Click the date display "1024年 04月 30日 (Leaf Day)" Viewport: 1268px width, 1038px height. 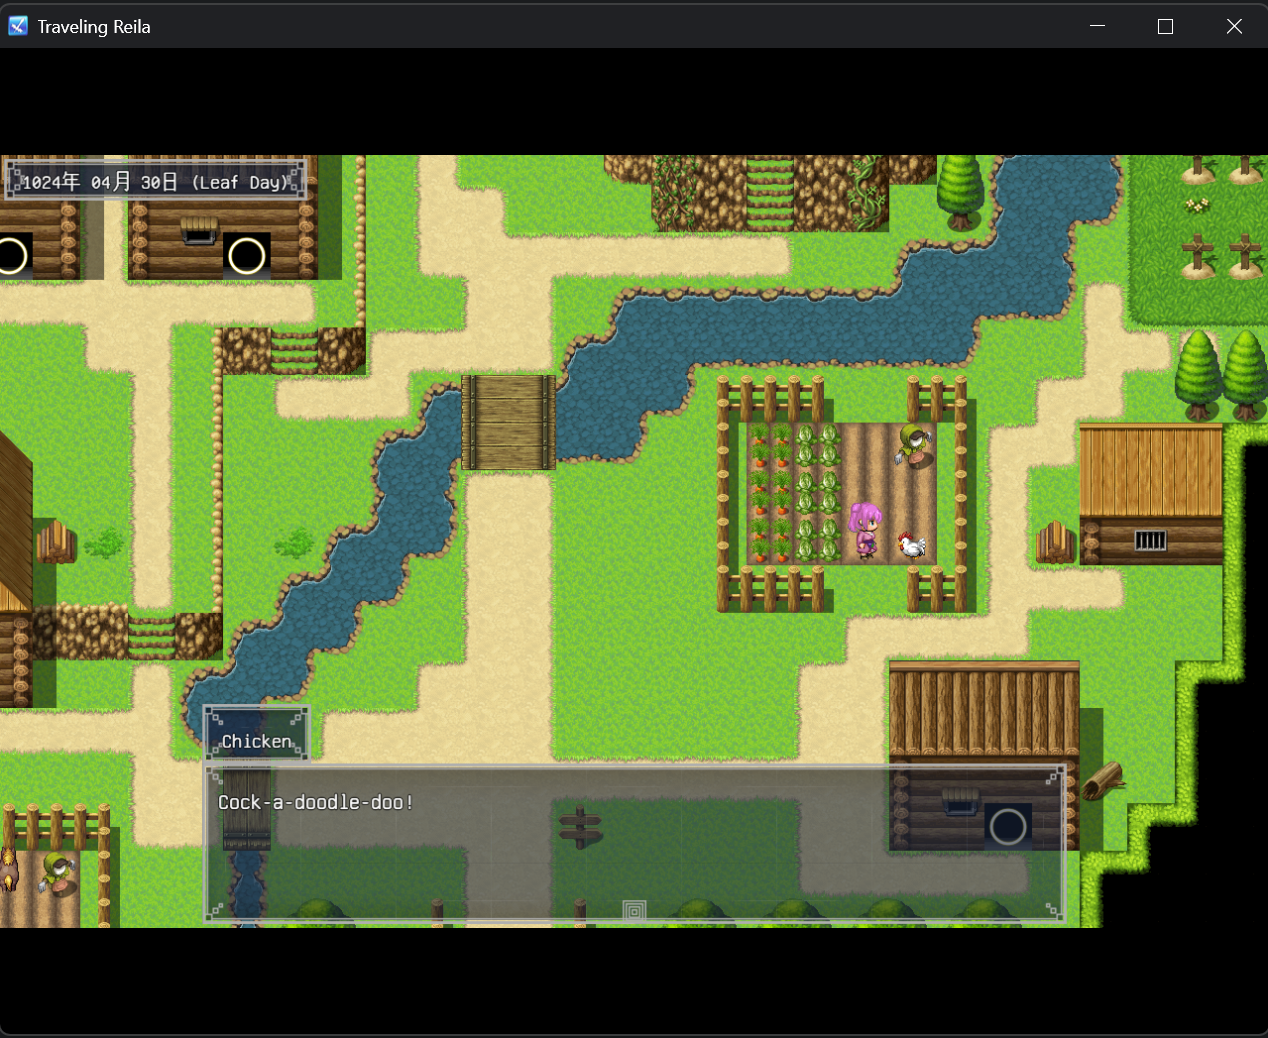tap(156, 181)
